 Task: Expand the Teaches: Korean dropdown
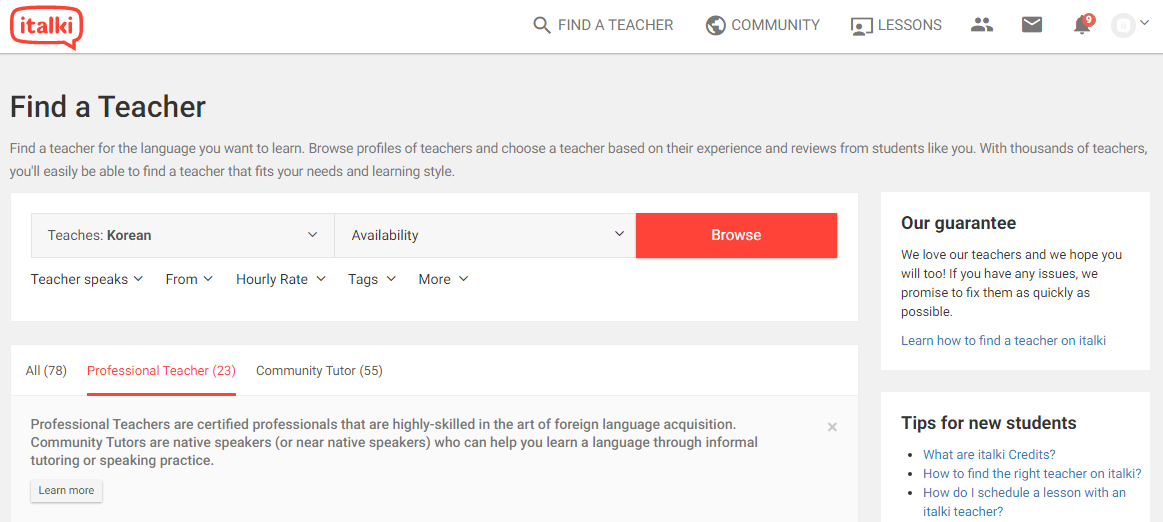point(182,236)
